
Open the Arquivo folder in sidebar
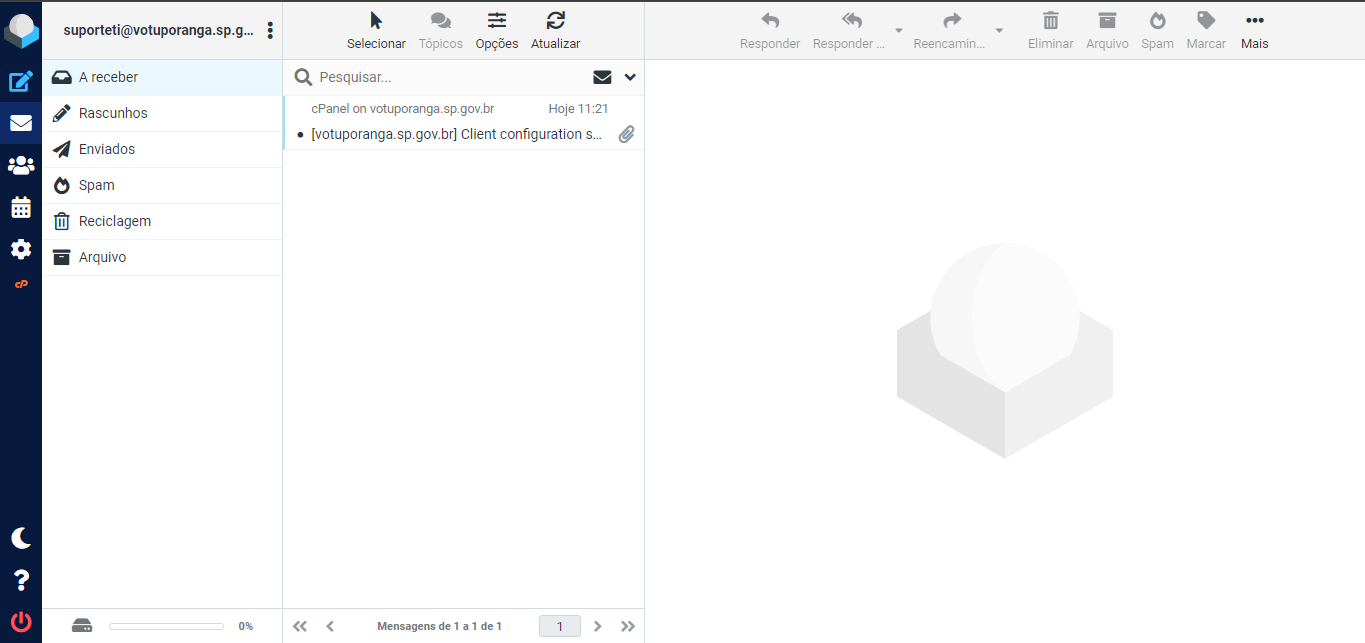pos(162,257)
